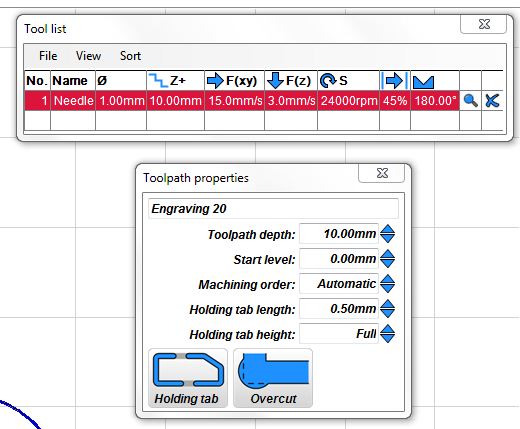Screen dimensions: 520x429
Task: Click the Machining order Automatic field
Action: 339,284
